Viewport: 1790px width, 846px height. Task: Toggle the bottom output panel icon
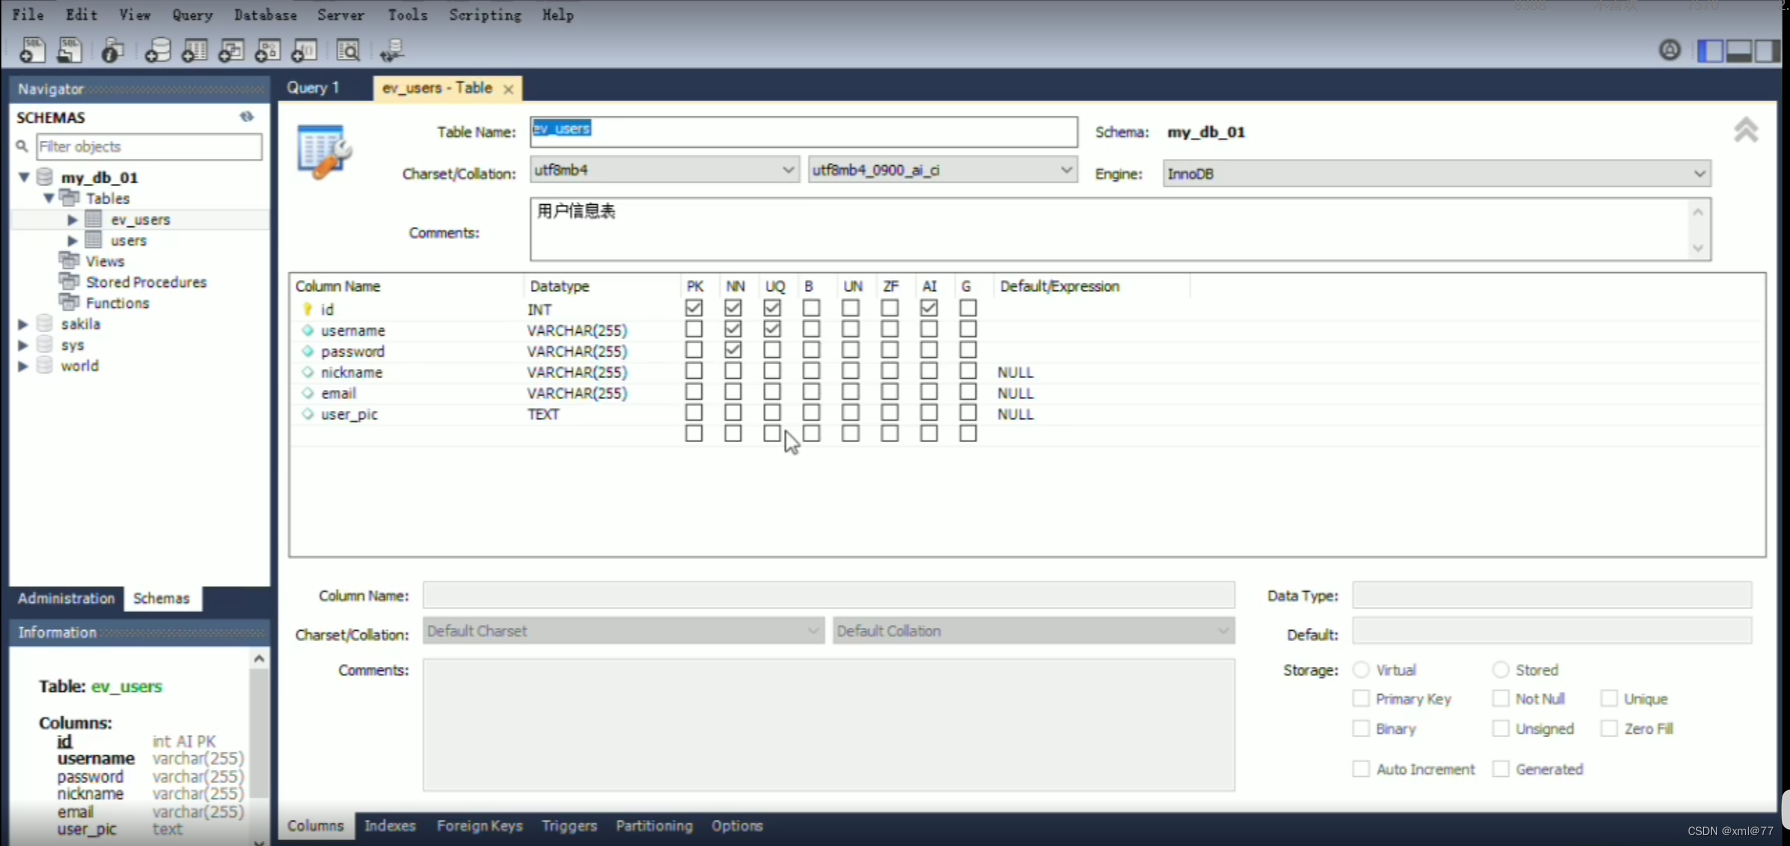(x=1739, y=50)
